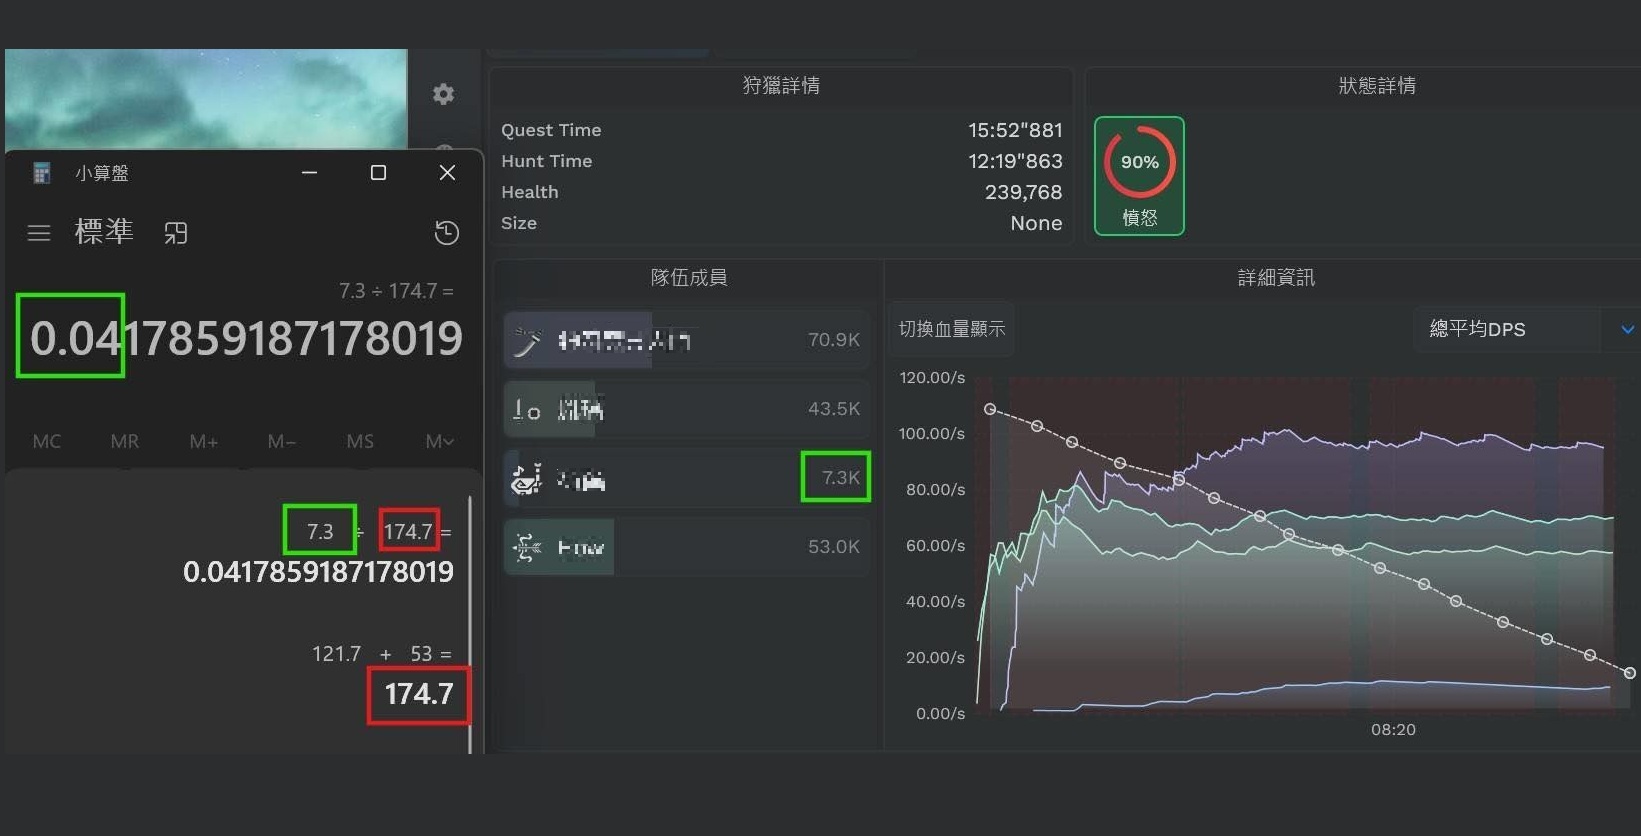Click the keep-on-top icon beside 標準

click(176, 233)
